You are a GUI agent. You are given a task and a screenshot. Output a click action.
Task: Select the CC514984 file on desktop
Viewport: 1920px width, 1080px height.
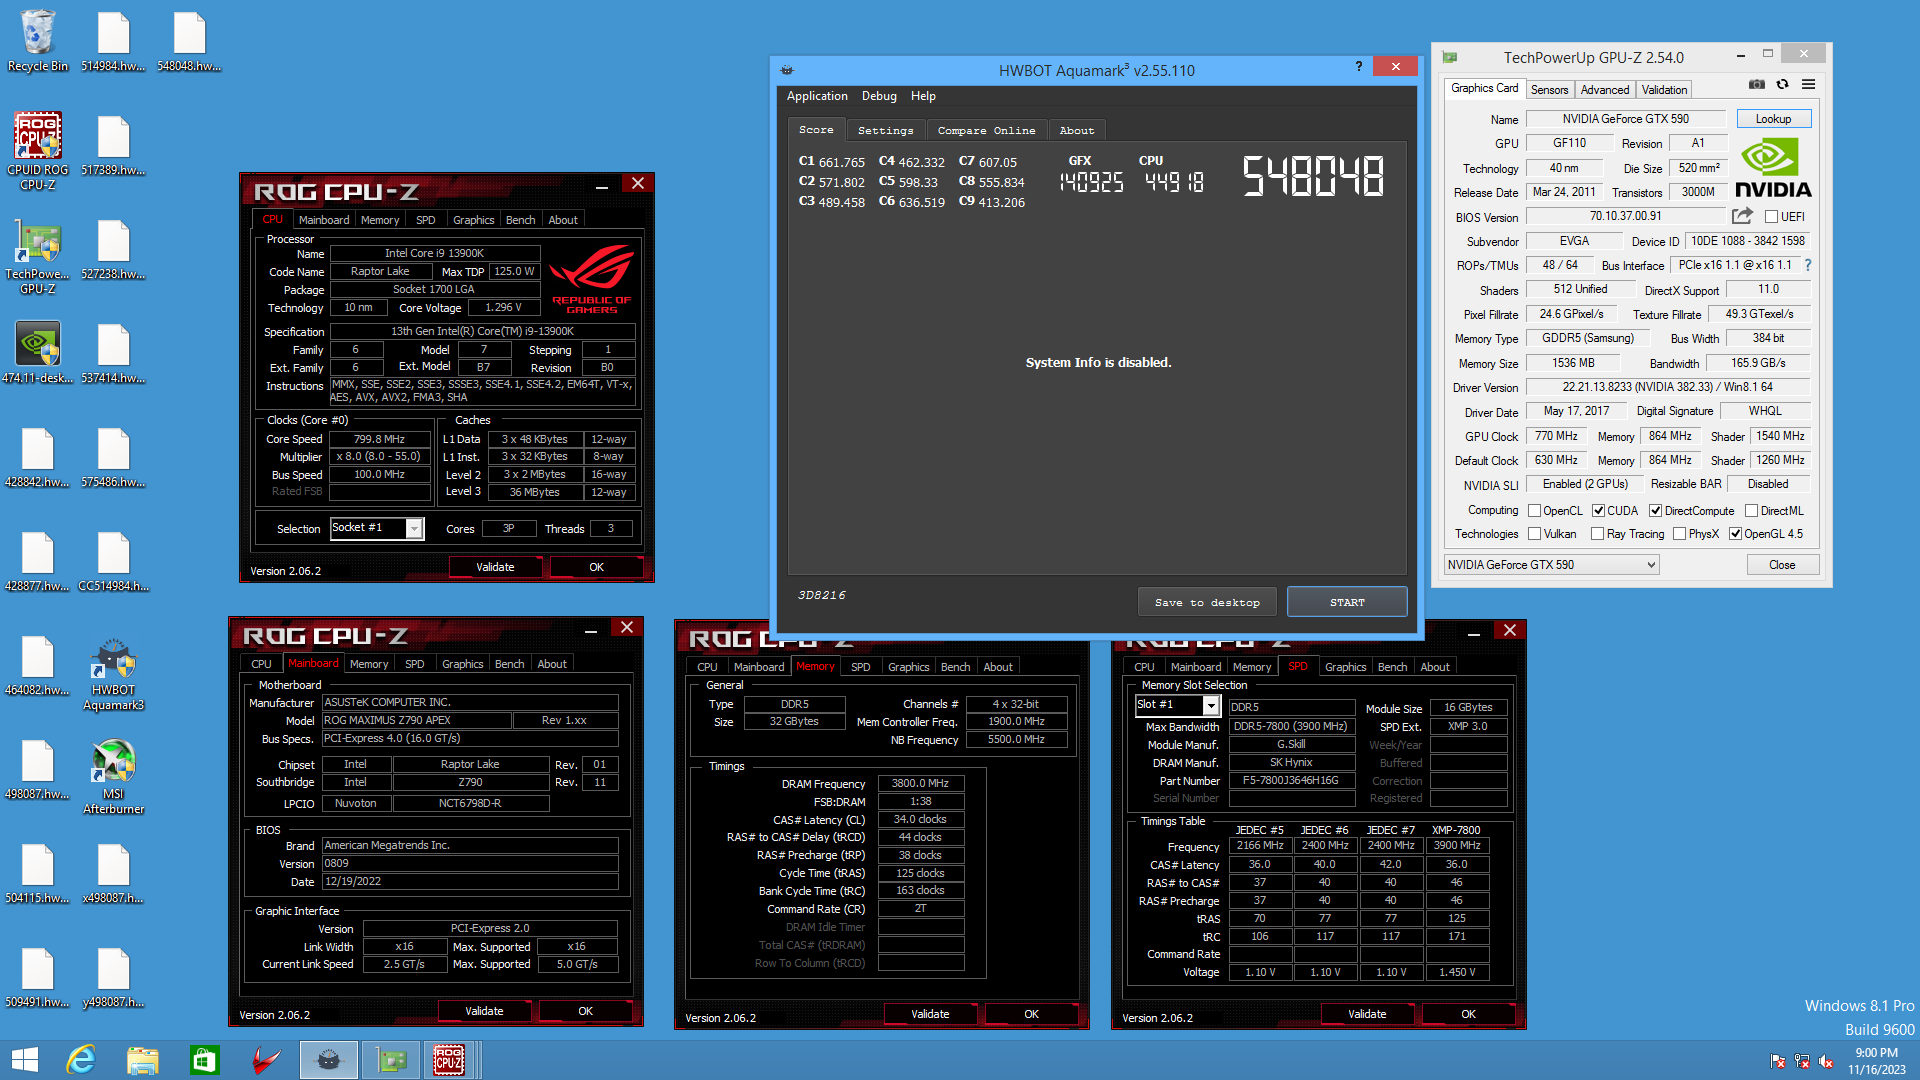(113, 562)
